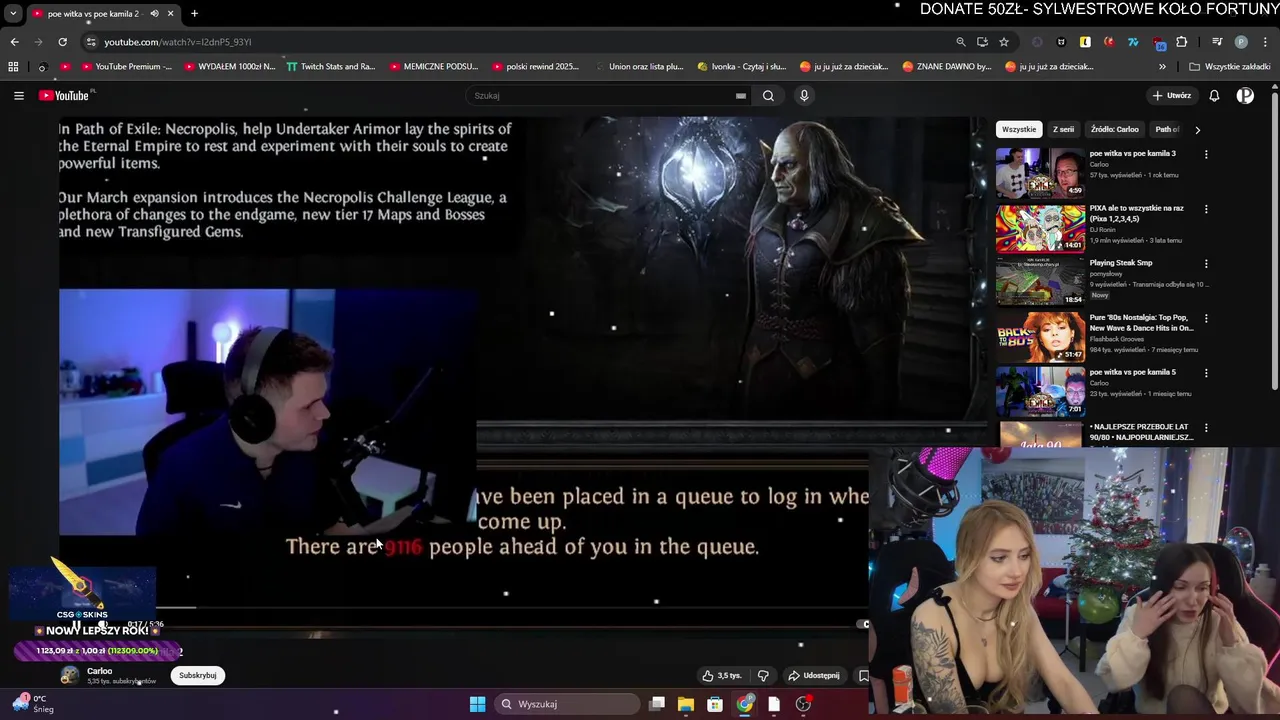Screen dimensions: 1280x720
Task: Open the on-screen keyboard icon in search box
Action: click(741, 96)
